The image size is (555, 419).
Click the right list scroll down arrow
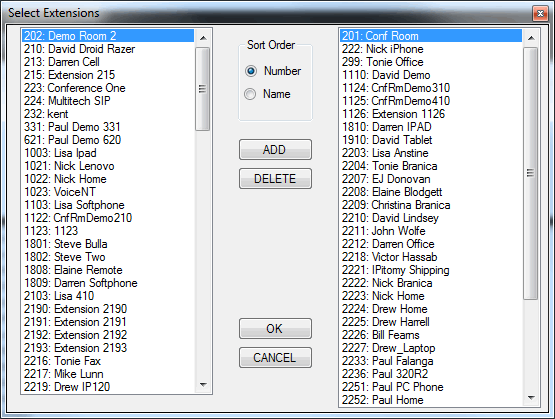[531, 398]
